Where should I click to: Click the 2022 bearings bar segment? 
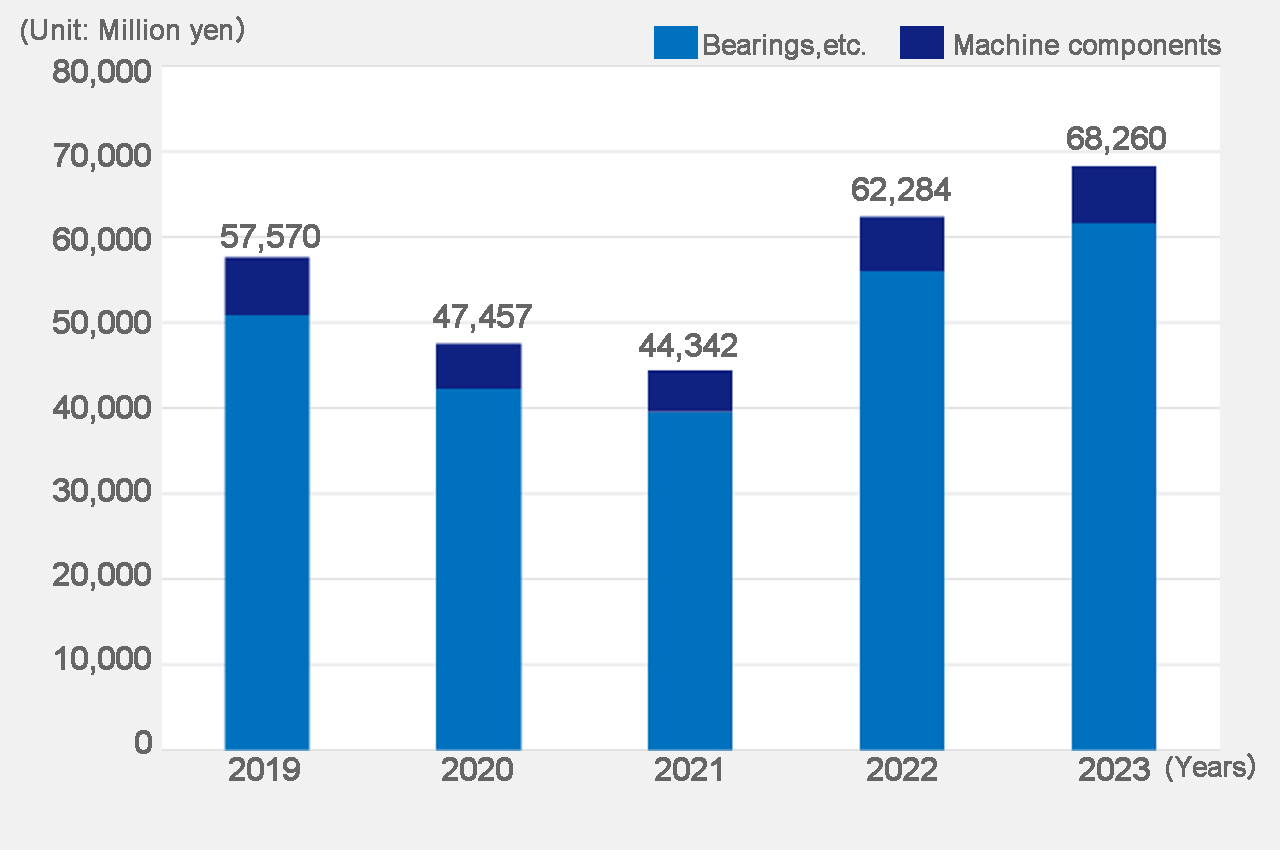pyautogui.click(x=902, y=510)
